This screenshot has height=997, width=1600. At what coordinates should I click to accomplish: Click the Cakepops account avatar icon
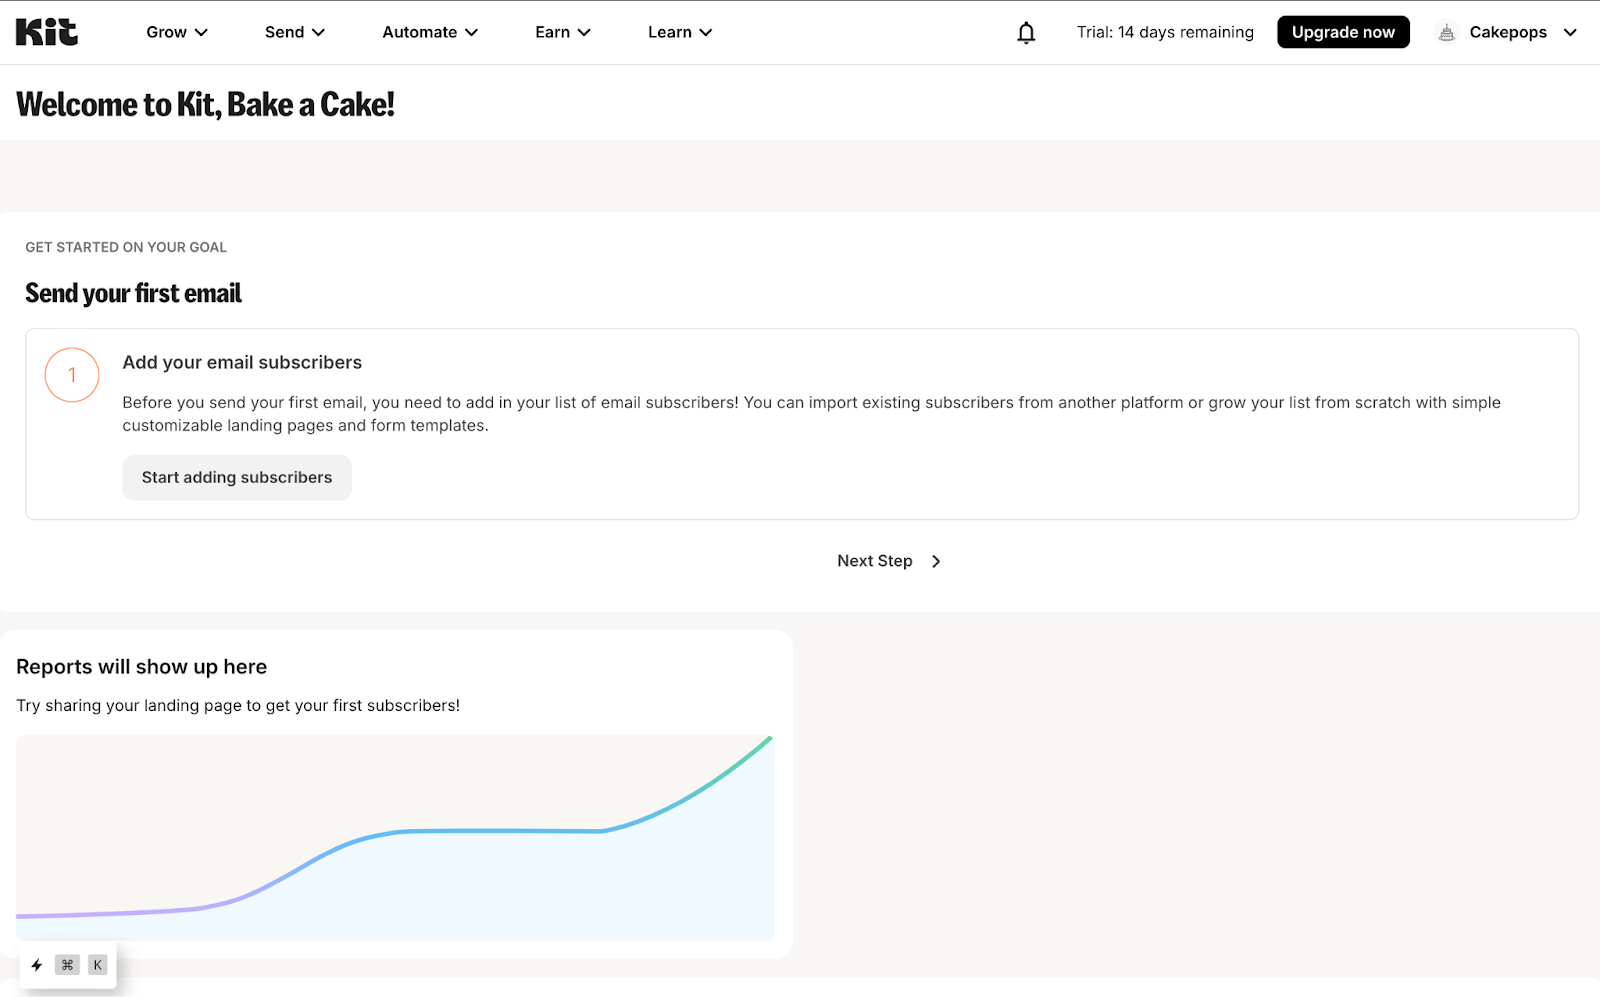point(1446,33)
